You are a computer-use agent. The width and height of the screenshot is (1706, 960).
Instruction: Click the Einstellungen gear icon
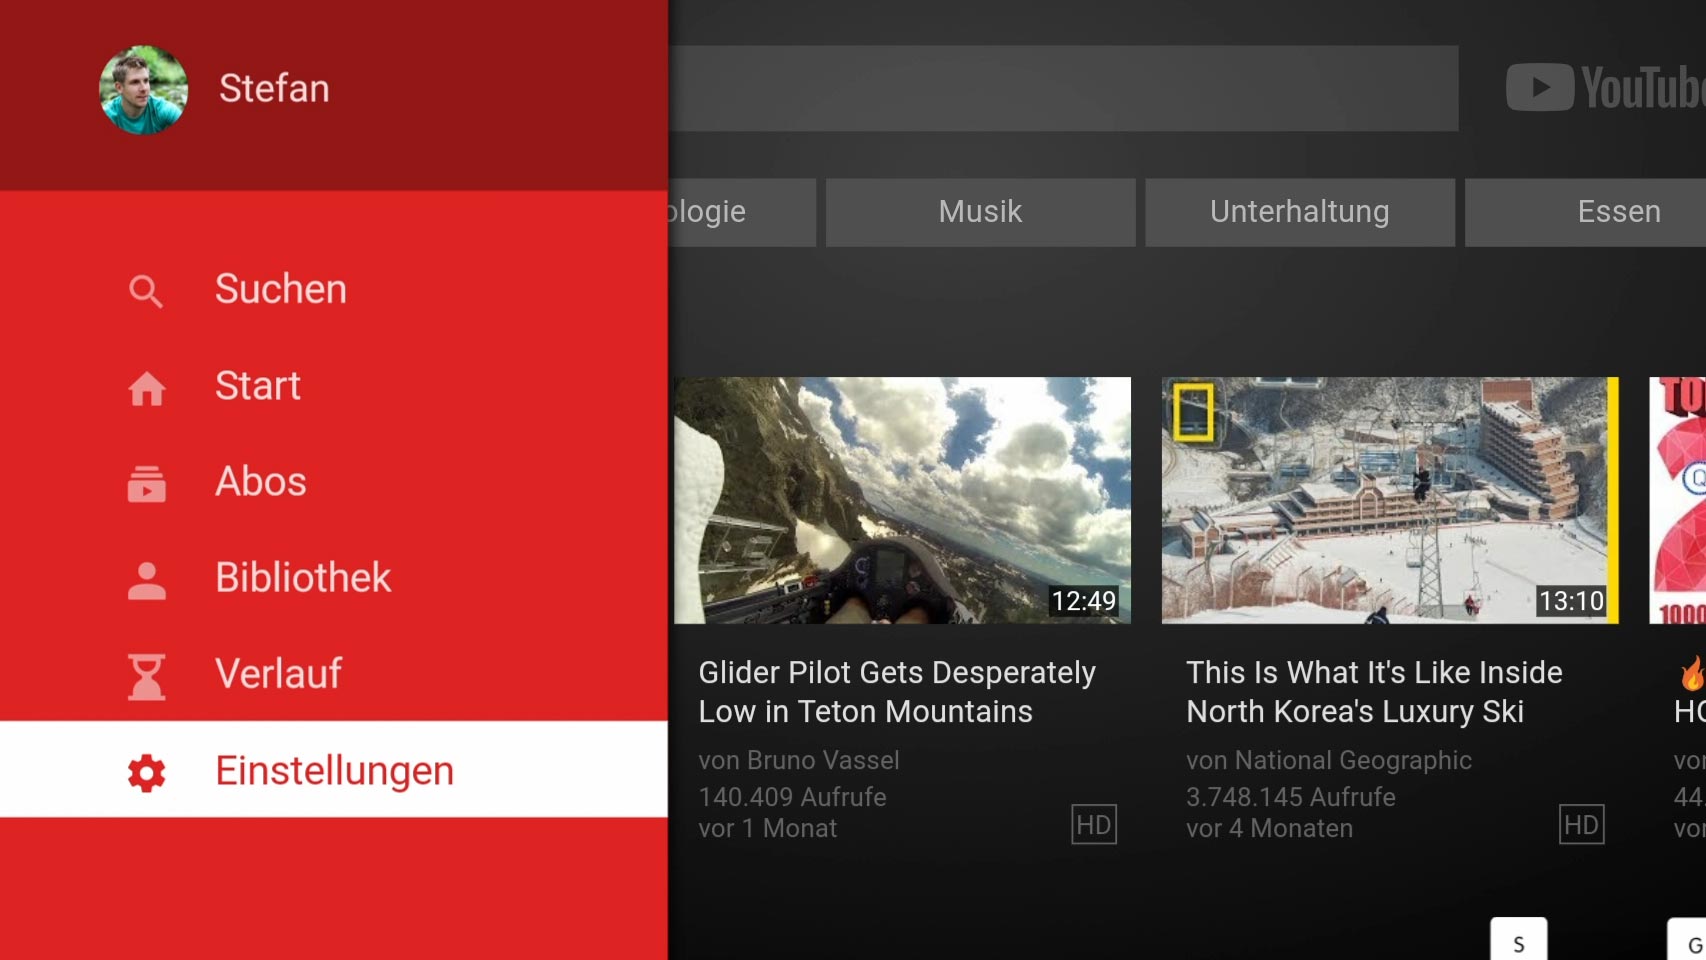pos(147,772)
